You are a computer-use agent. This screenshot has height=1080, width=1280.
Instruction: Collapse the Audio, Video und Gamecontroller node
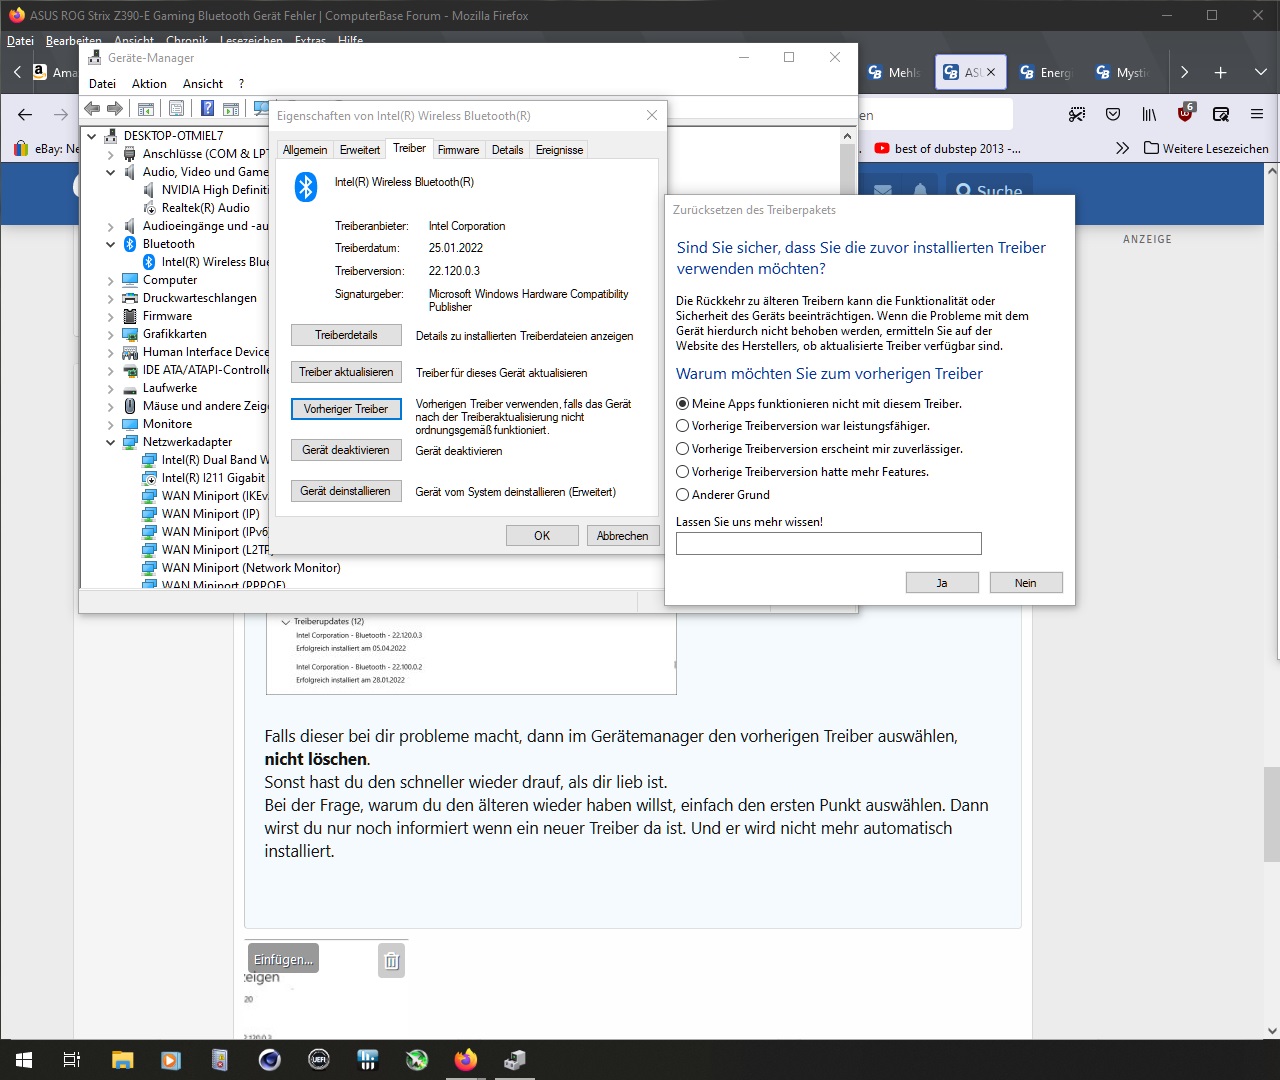point(111,172)
